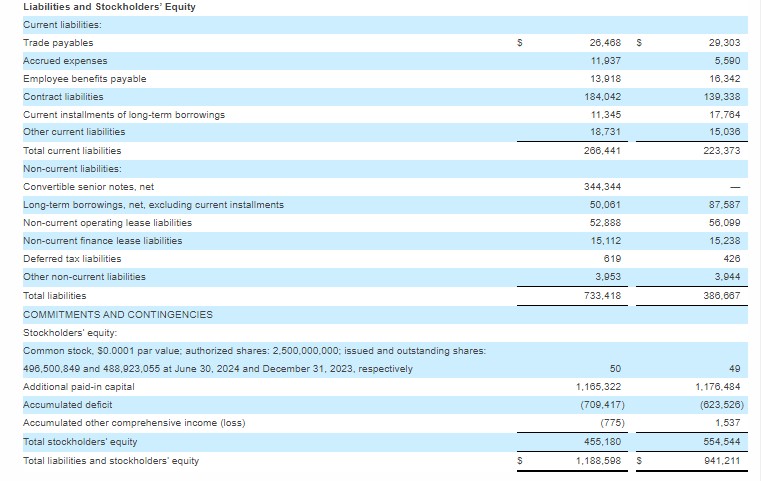Select the Total liabilities value 733,418
The height and width of the screenshot is (481, 761).
click(x=602, y=295)
